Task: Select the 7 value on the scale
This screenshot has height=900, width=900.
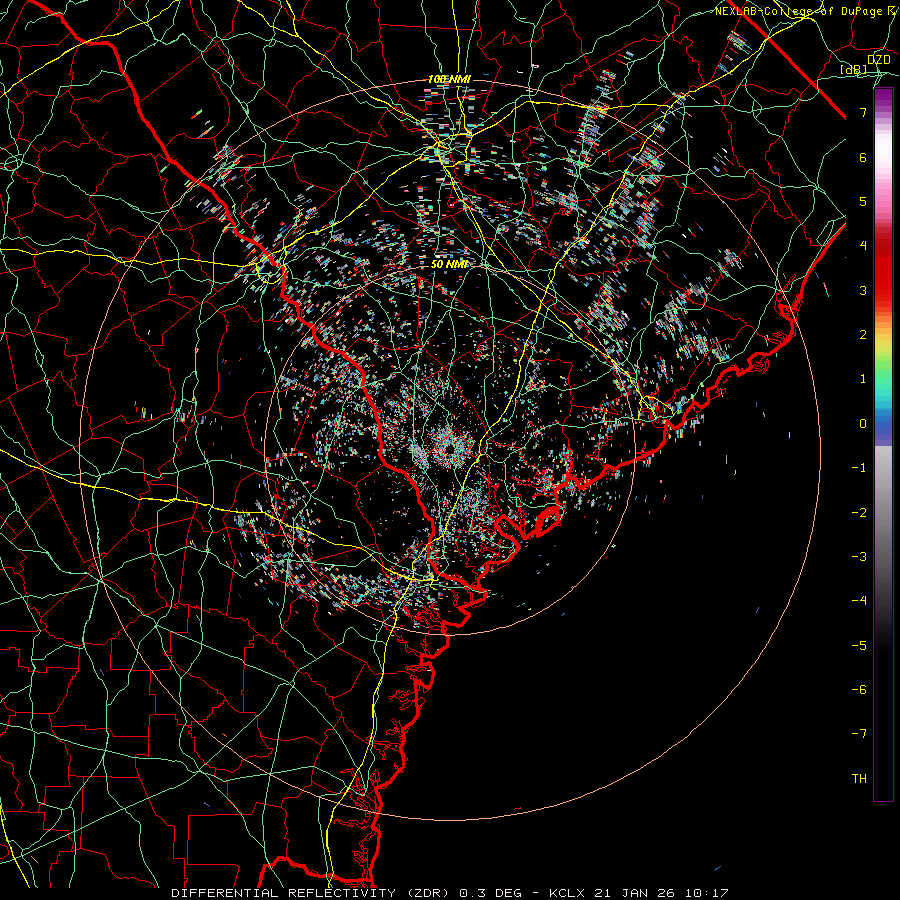Action: click(863, 112)
